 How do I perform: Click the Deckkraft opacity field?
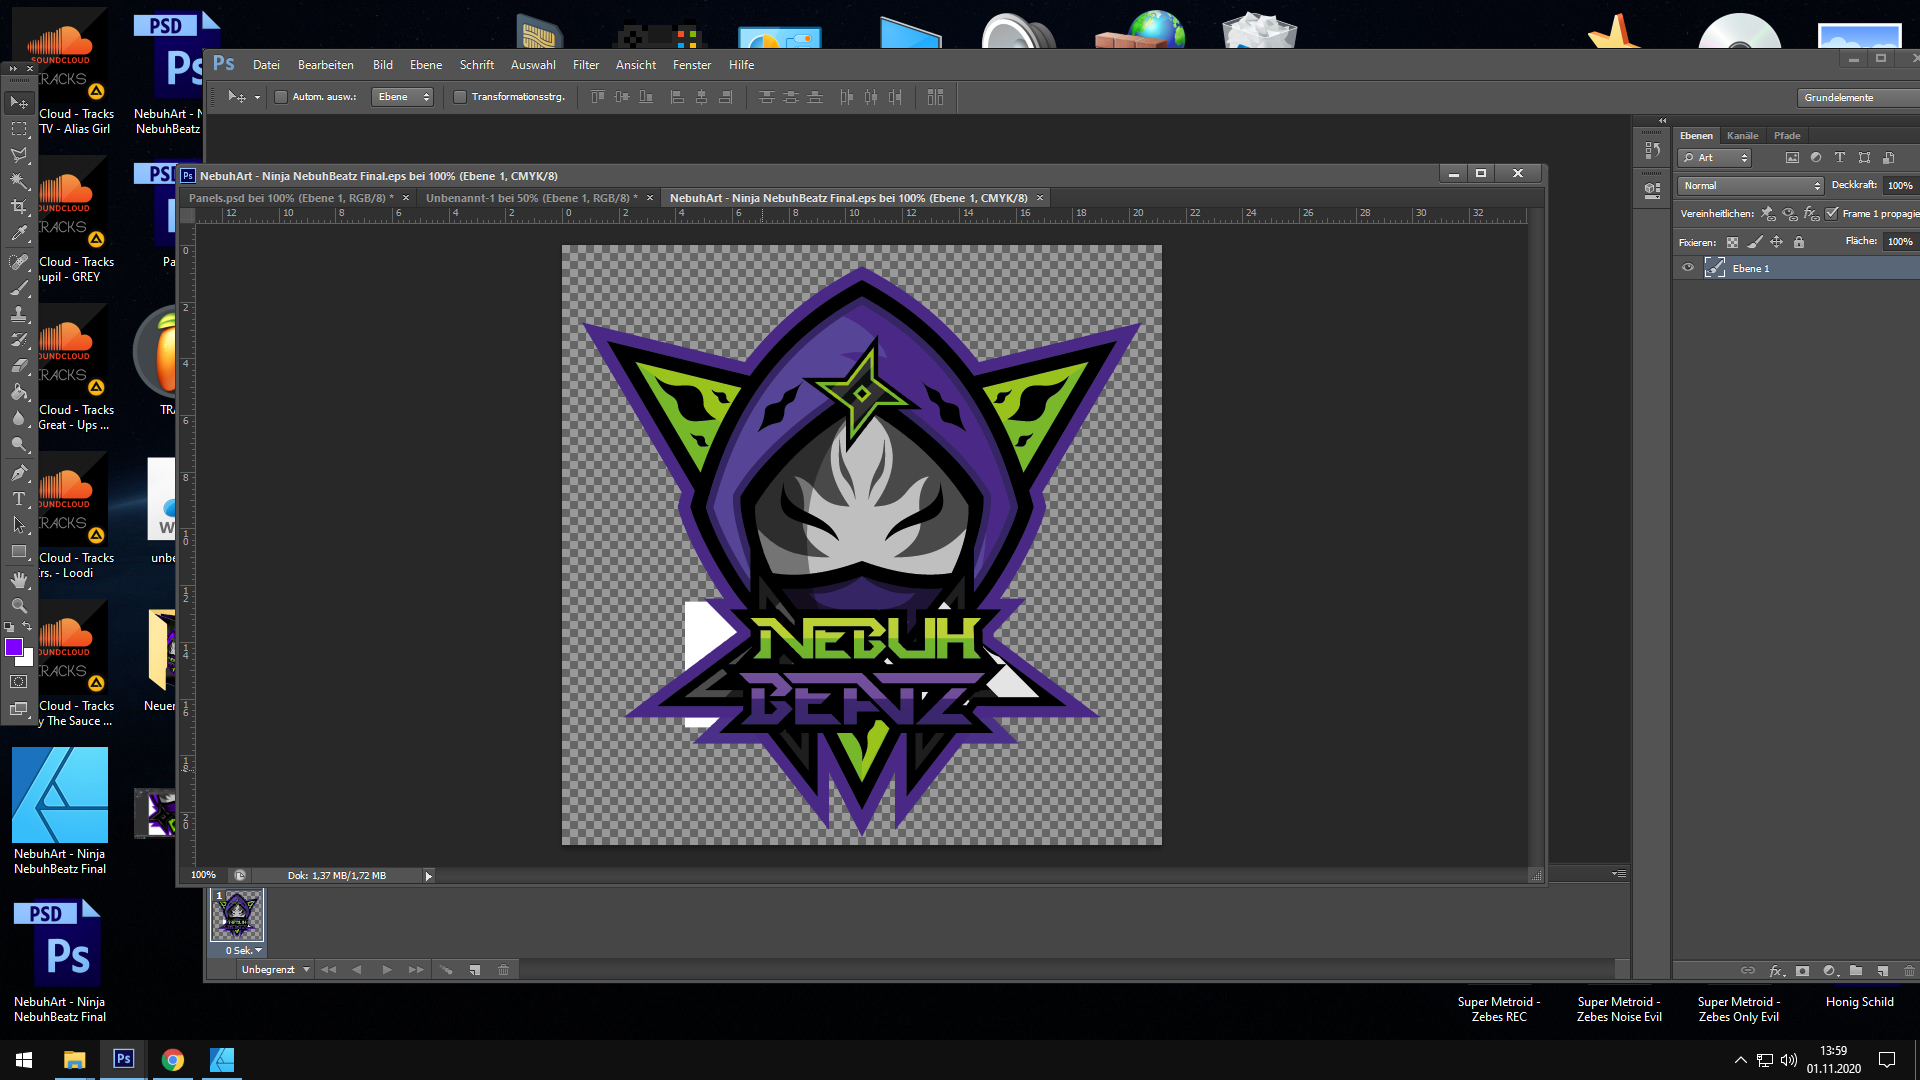point(1899,186)
